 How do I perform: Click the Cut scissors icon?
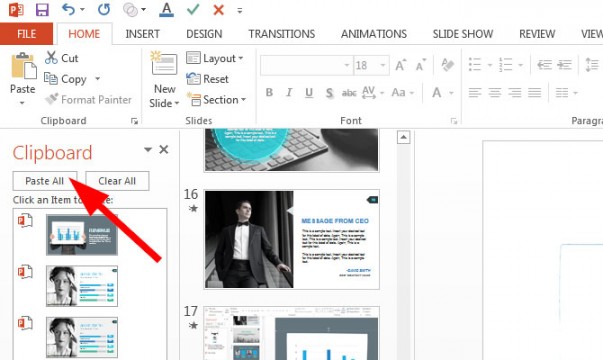click(x=51, y=58)
